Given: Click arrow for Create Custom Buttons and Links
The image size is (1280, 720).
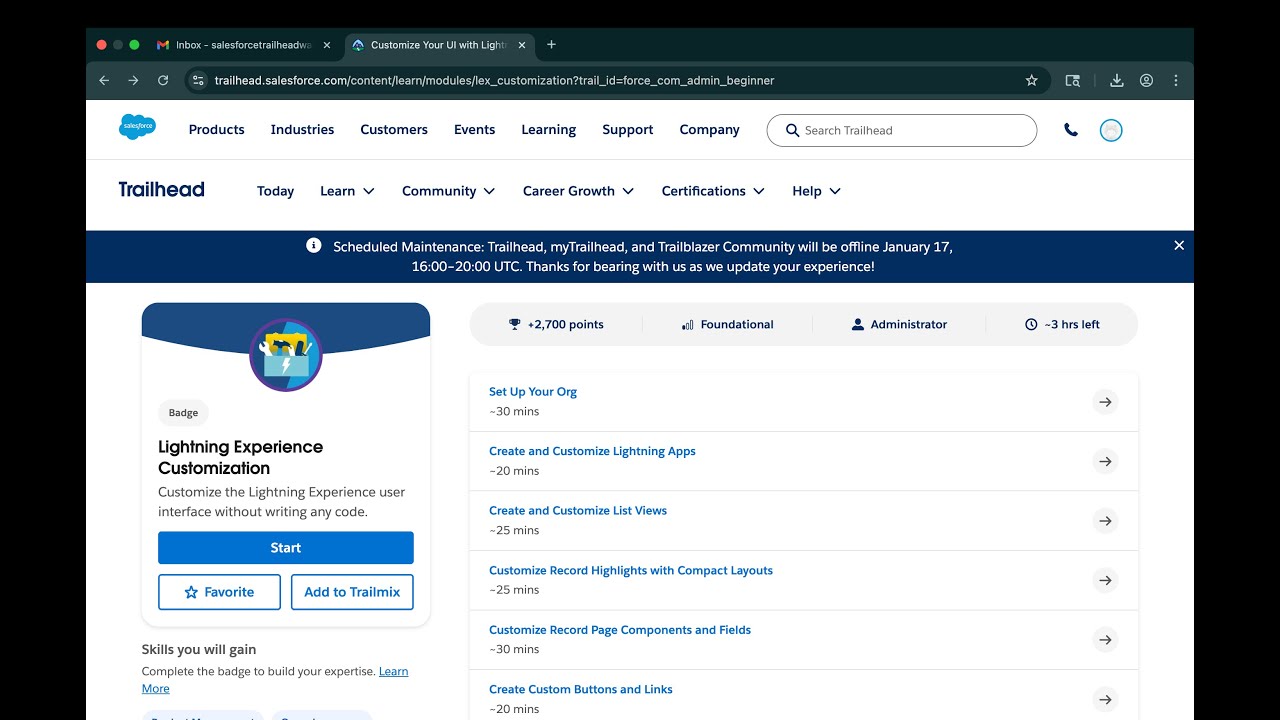Looking at the screenshot, I should tap(1105, 699).
